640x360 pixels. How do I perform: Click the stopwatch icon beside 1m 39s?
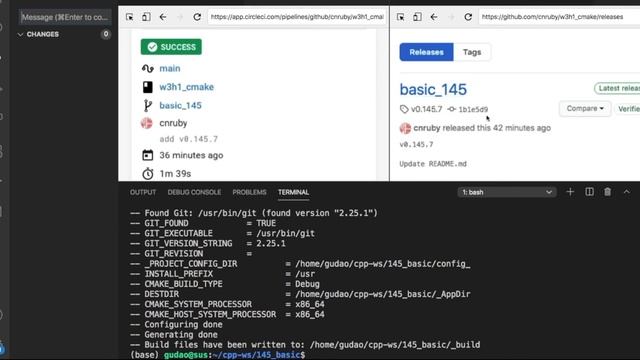pos(147,173)
